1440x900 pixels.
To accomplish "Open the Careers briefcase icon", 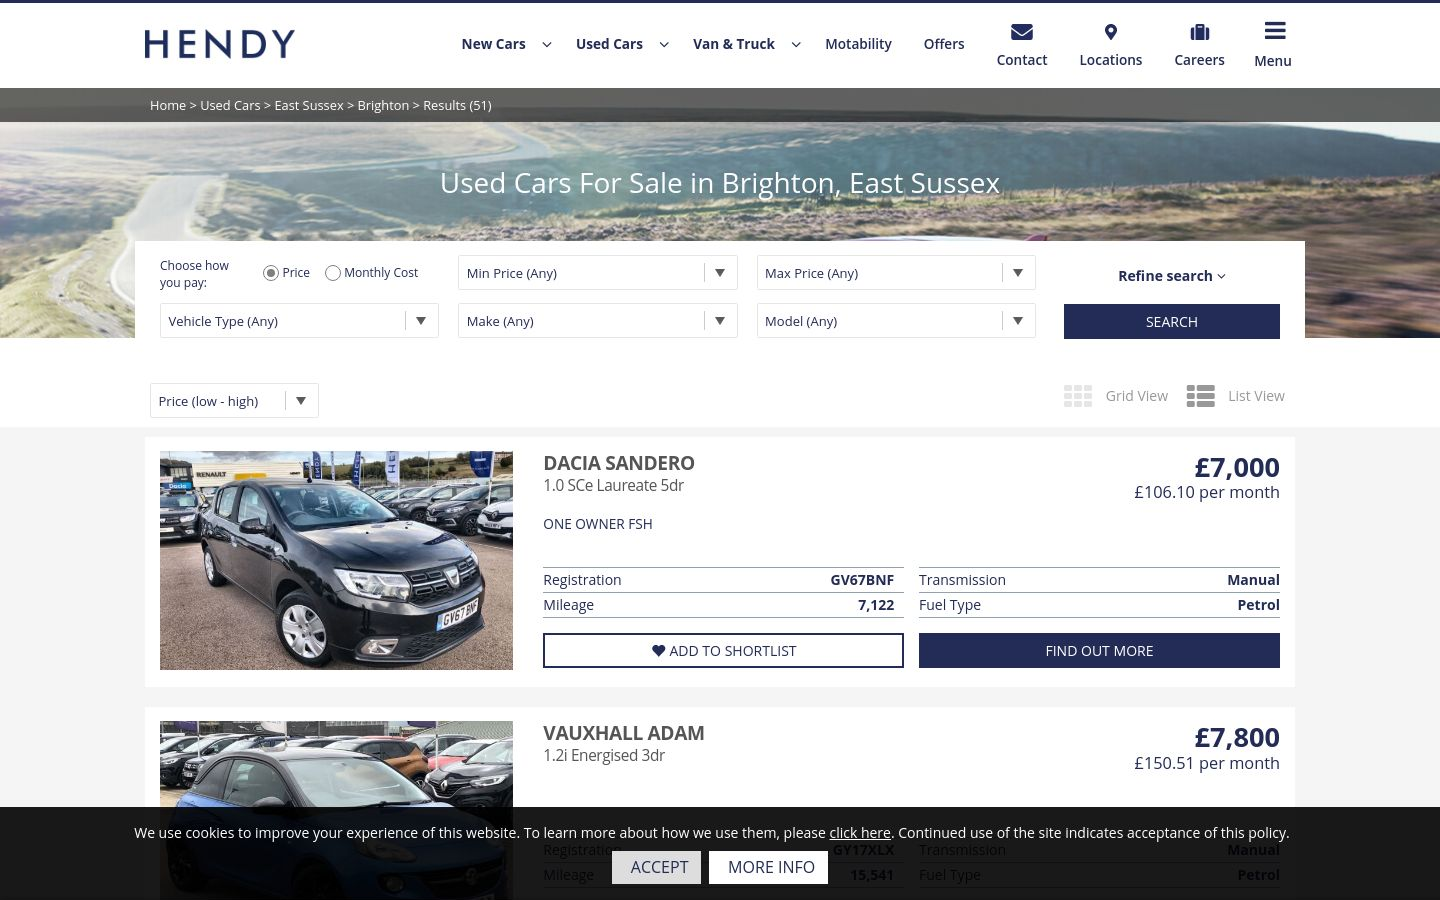I will (1199, 32).
